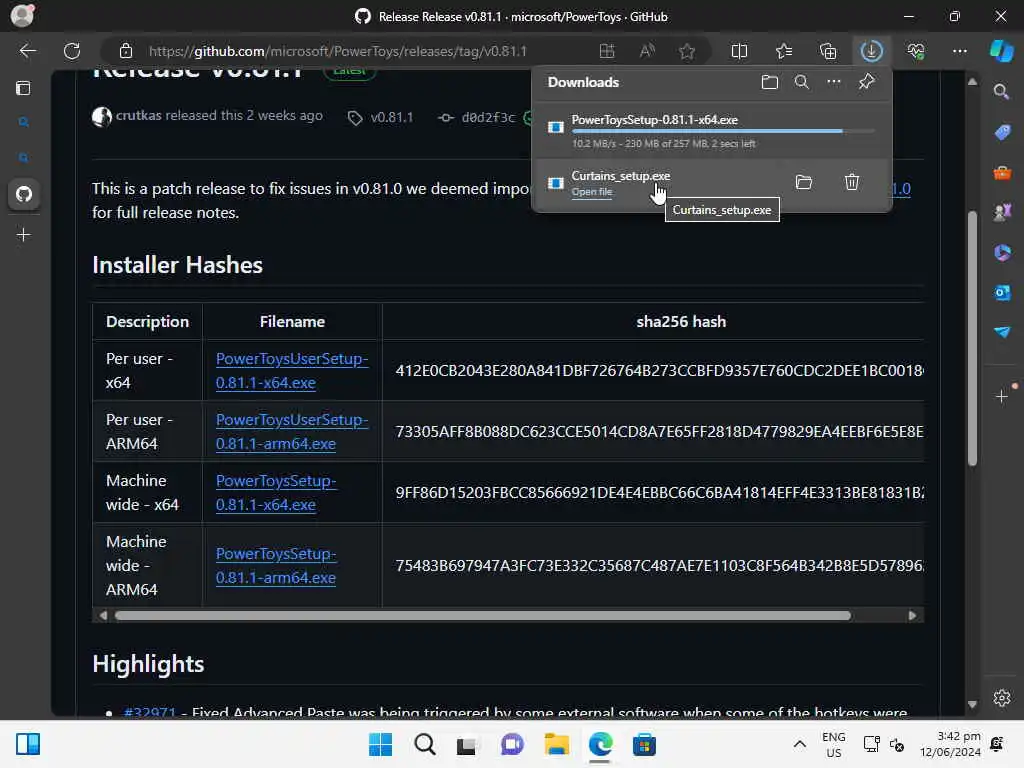This screenshot has height=768, width=1024.
Task: Refresh the page with the reload icon
Action: 72,51
